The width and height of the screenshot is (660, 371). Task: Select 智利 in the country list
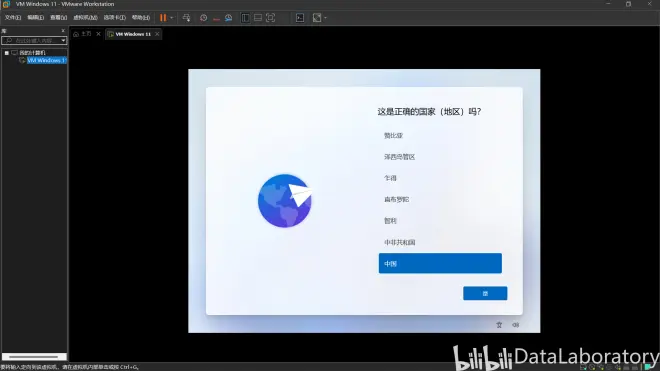click(440, 221)
